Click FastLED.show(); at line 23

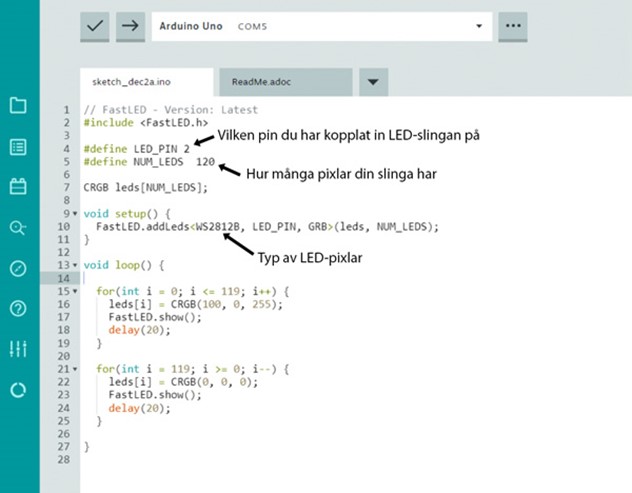click(155, 395)
